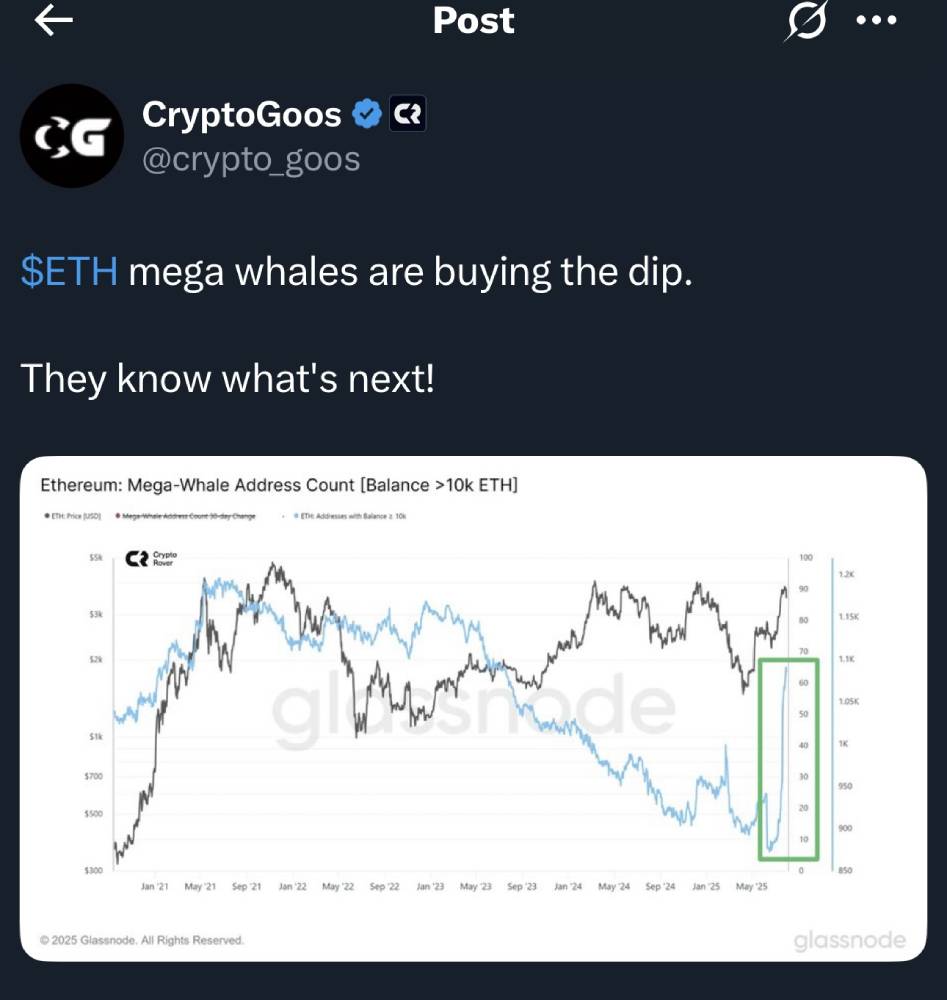The height and width of the screenshot is (1000, 947).
Task: Open the Grok slashed-circle icon
Action: 807,20
